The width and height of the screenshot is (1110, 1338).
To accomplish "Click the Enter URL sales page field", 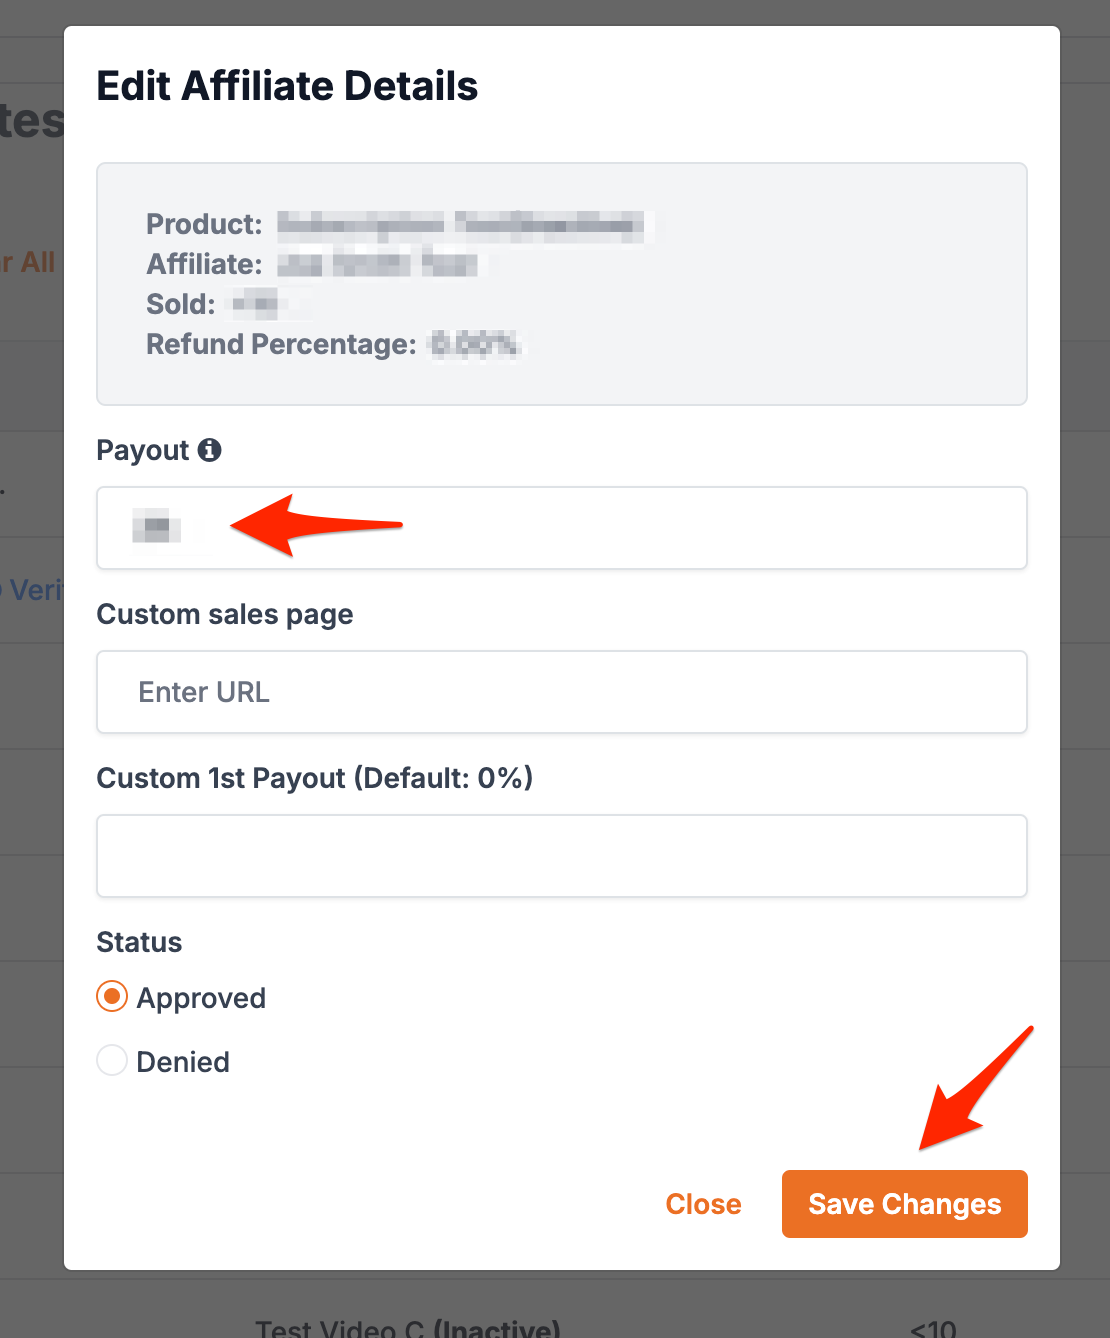I will (561, 692).
